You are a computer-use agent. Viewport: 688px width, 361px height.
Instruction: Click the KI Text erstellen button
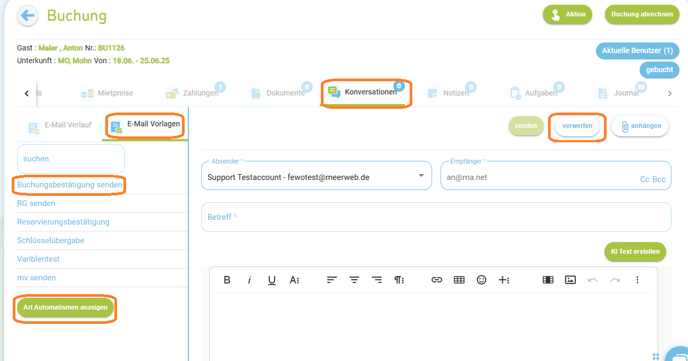(635, 252)
